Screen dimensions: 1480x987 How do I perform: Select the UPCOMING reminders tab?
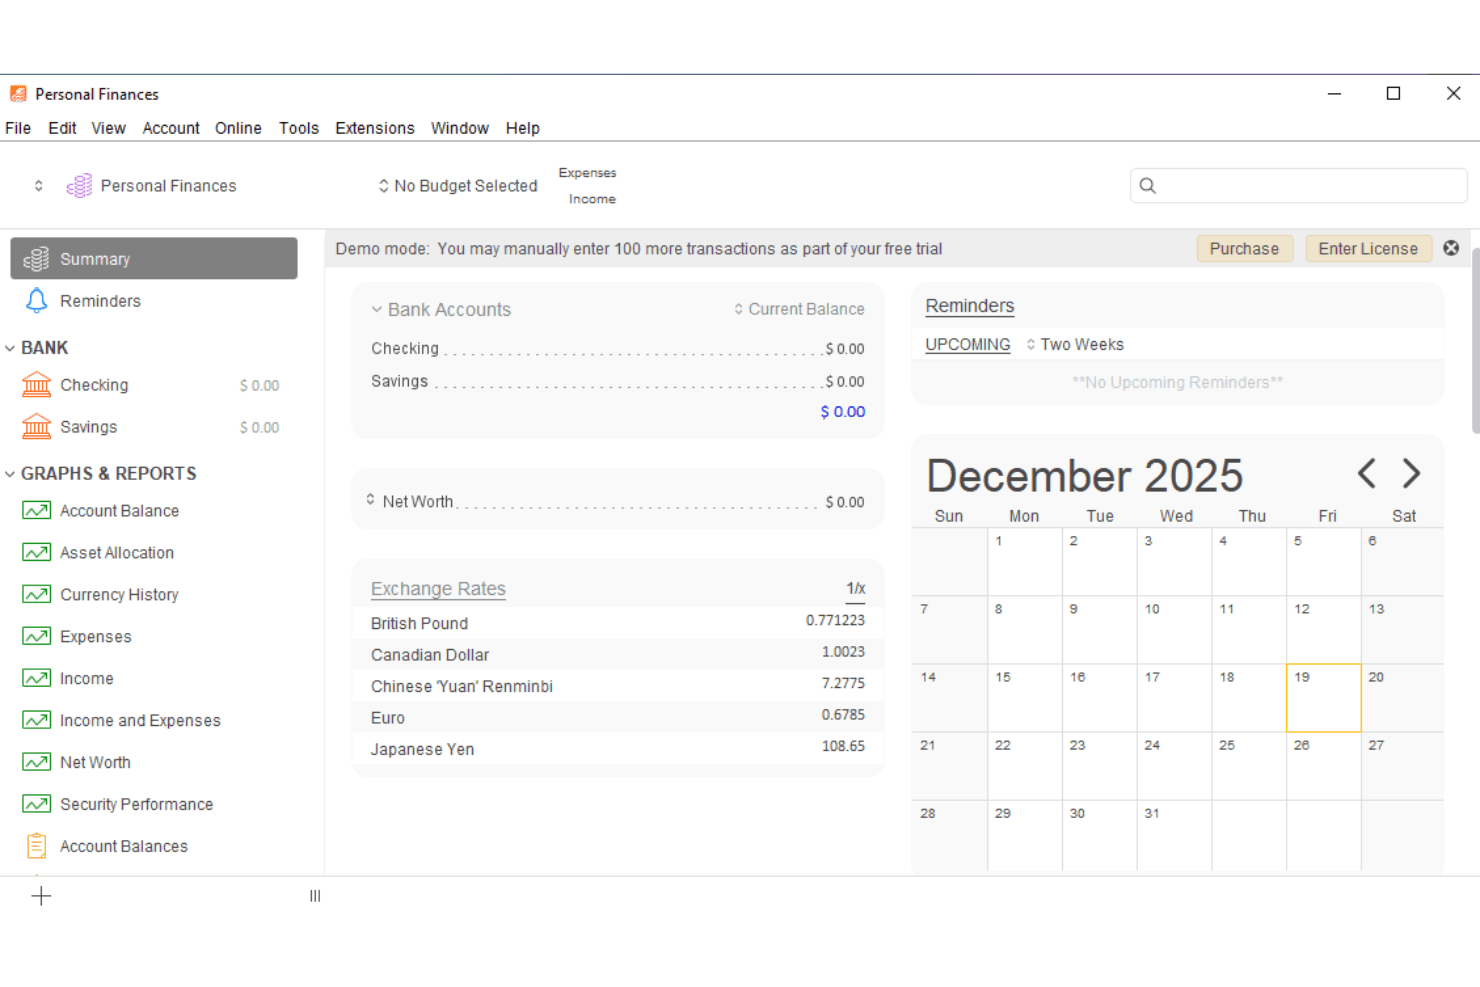pyautogui.click(x=968, y=345)
